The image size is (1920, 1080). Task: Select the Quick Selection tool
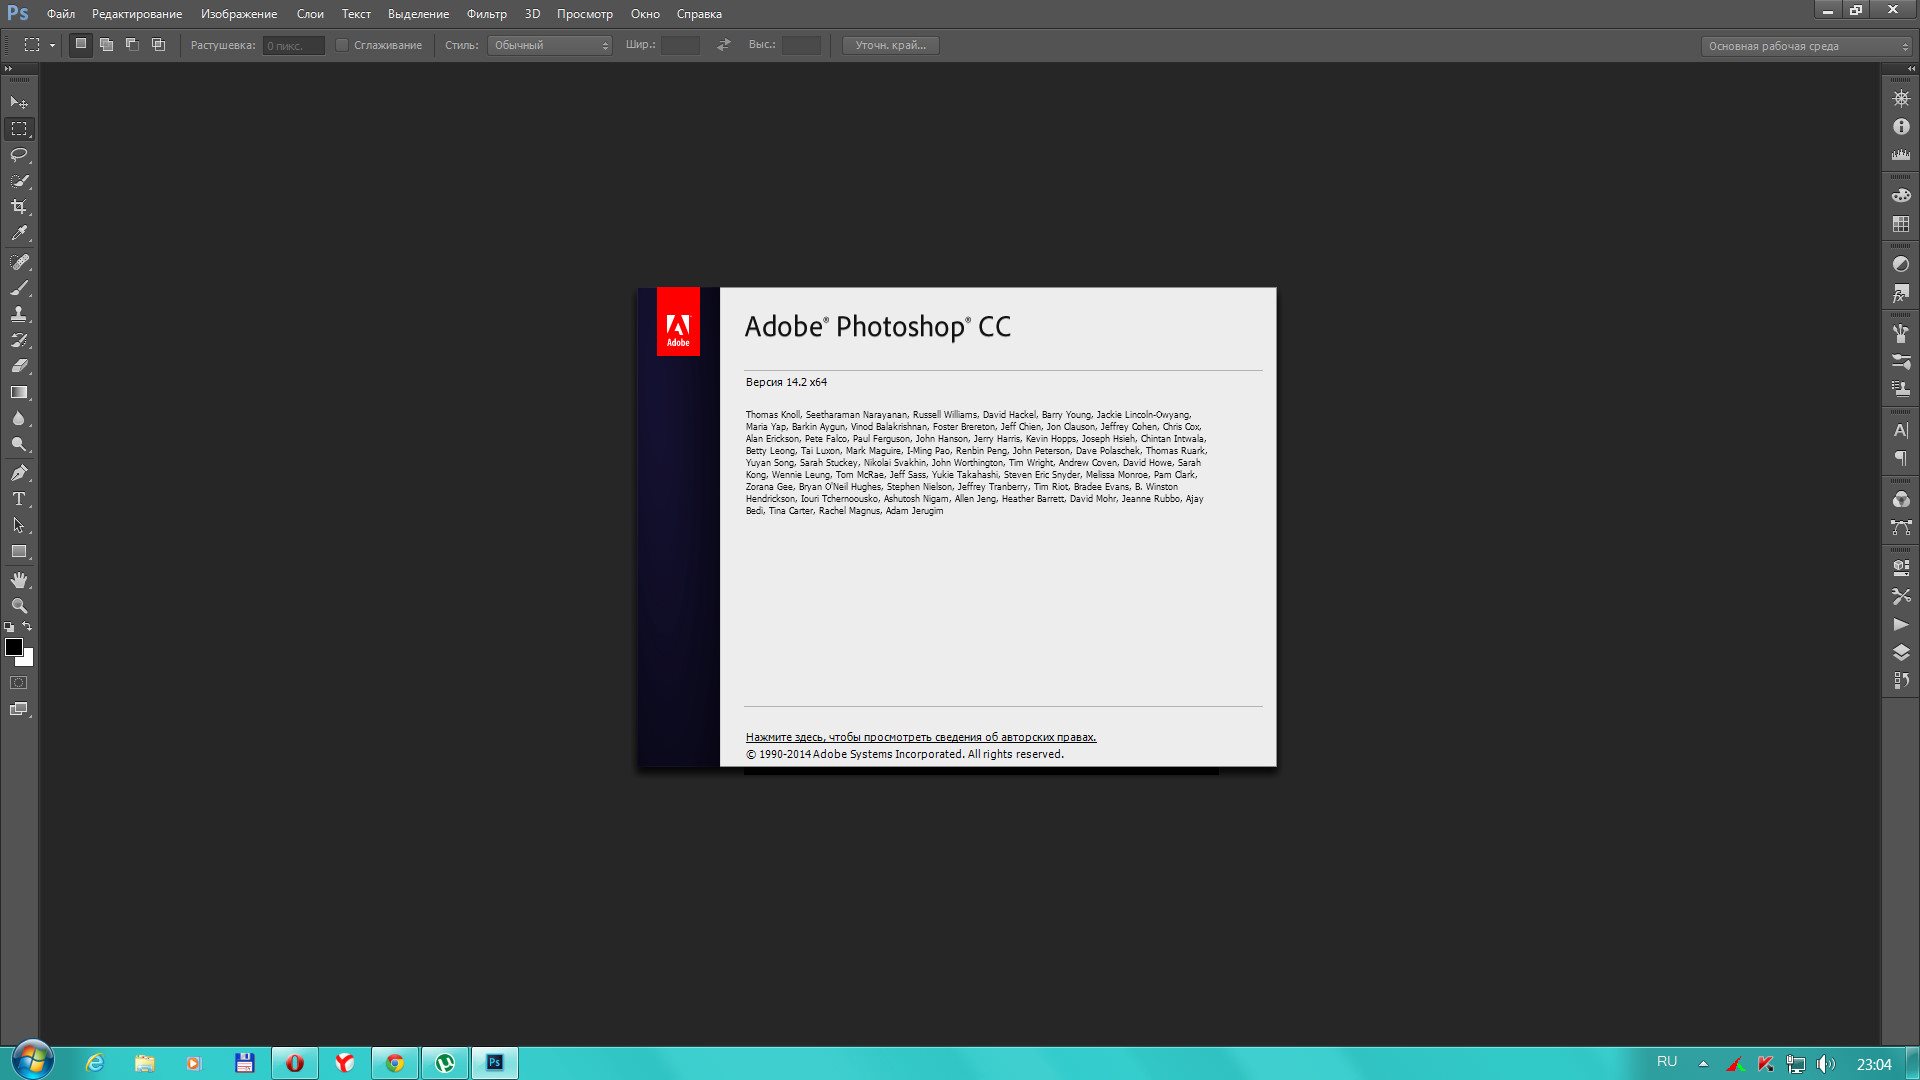pos(19,181)
